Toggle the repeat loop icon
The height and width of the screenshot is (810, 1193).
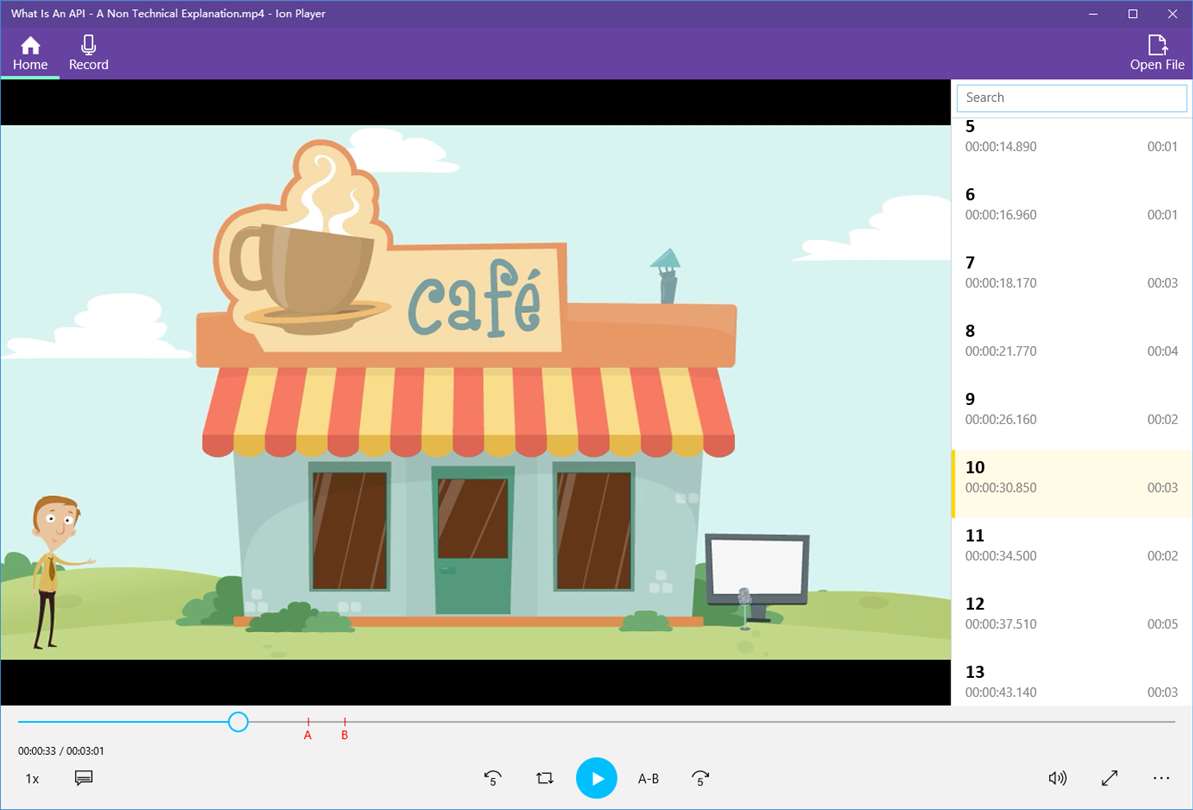click(x=545, y=778)
